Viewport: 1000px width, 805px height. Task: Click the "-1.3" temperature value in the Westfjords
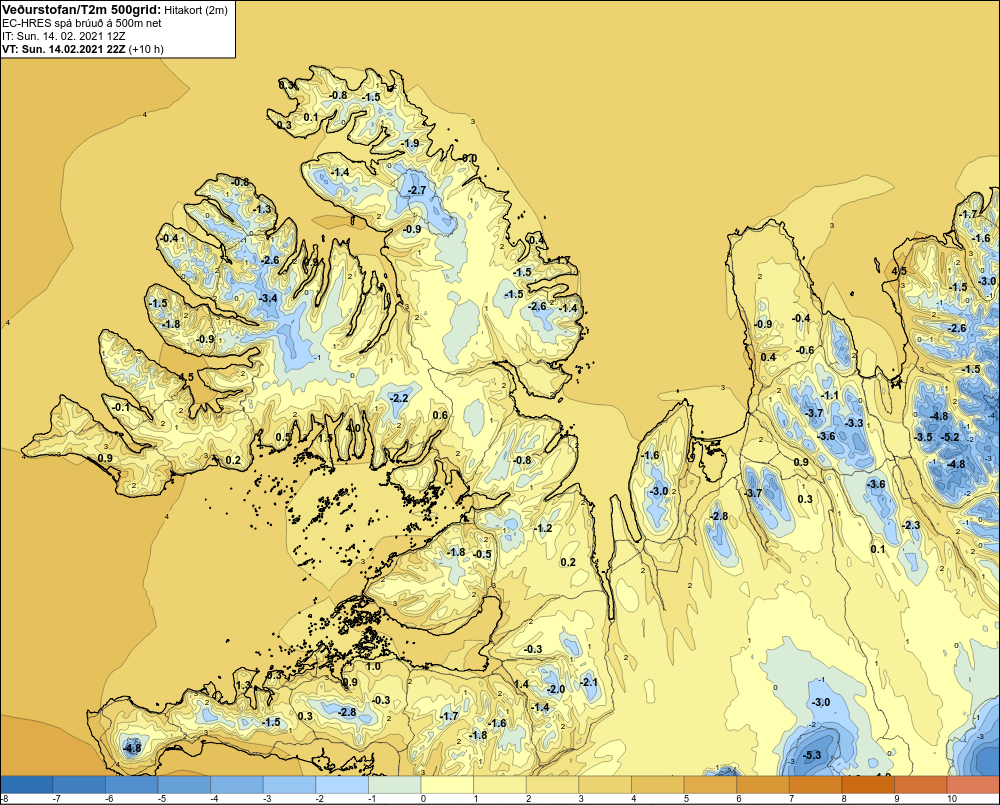262,209
